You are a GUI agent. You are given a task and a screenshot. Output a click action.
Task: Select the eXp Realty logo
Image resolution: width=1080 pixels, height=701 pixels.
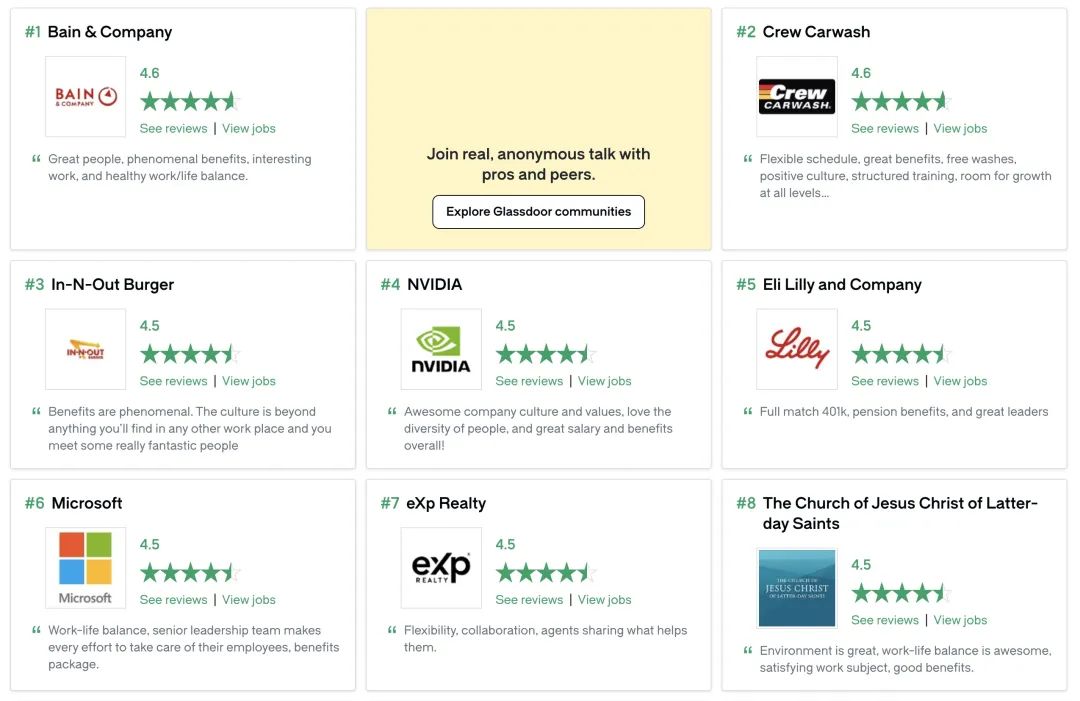coord(441,567)
